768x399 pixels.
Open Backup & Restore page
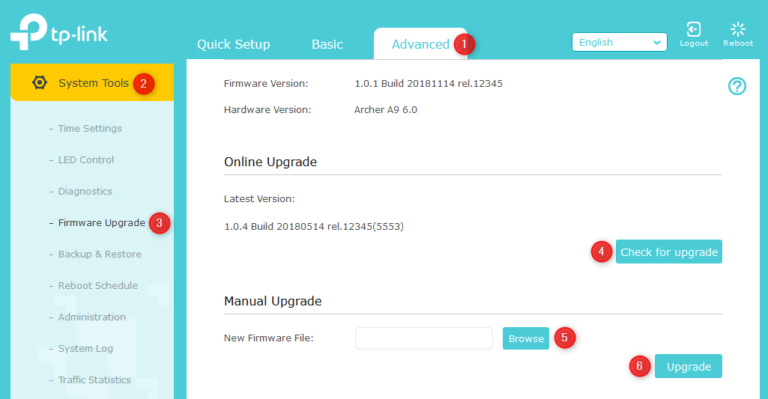pos(99,254)
